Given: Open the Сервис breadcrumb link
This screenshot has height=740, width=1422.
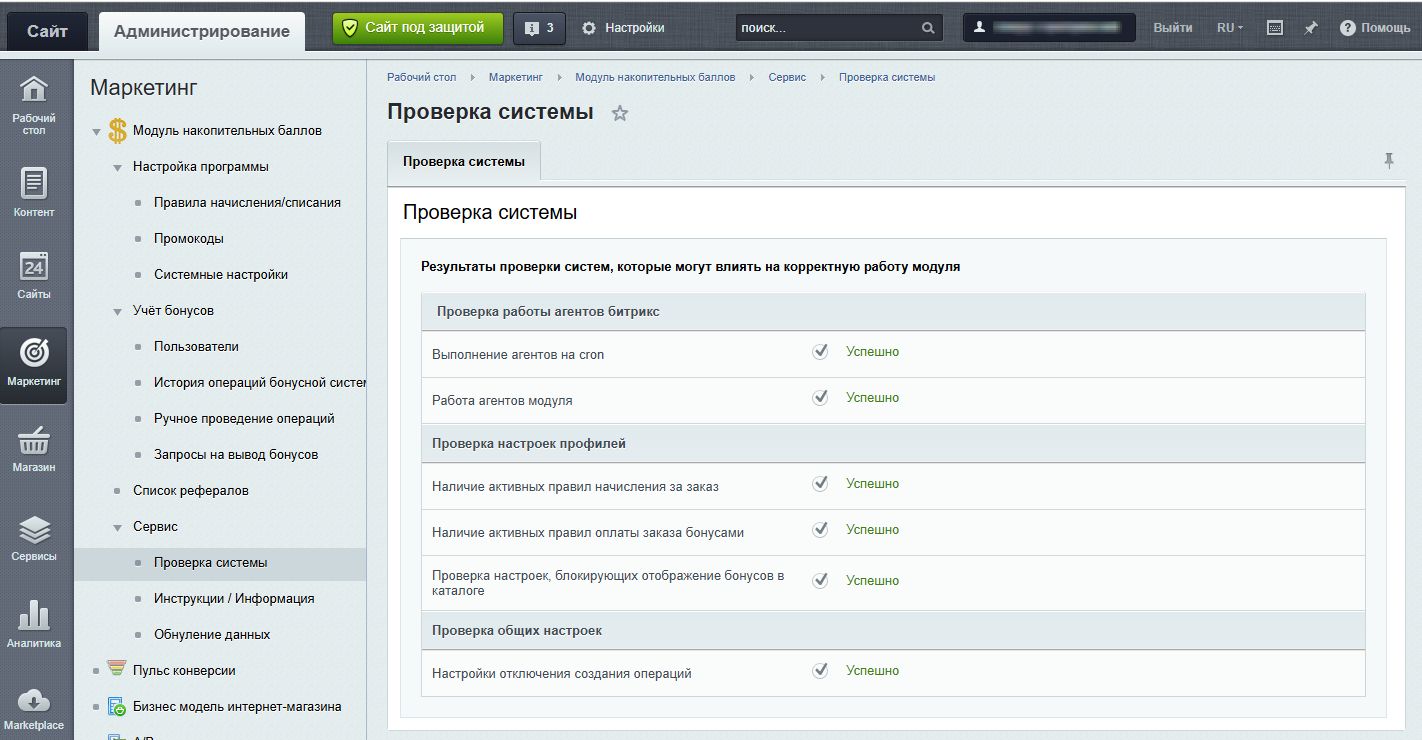Looking at the screenshot, I should click(x=787, y=77).
